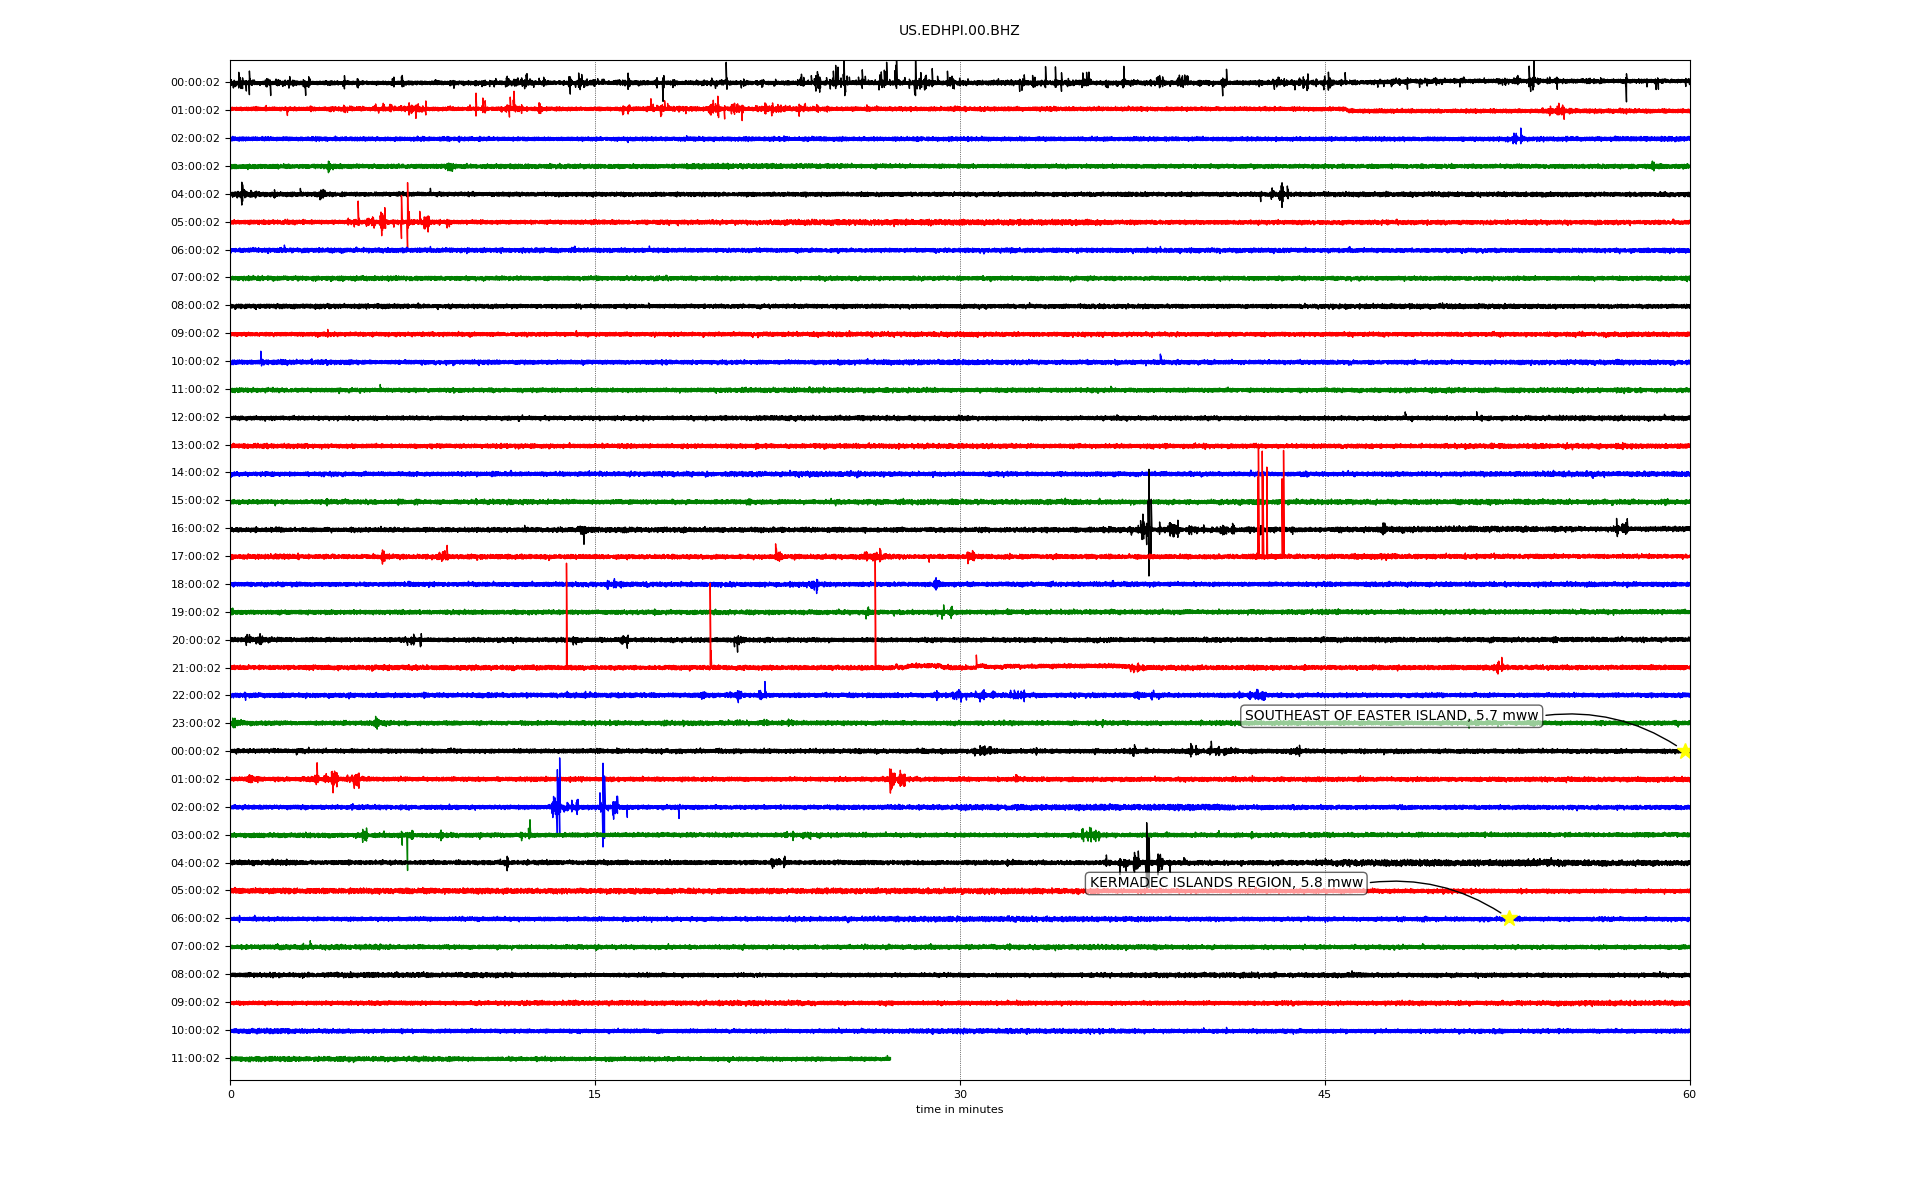This screenshot has width=1920, height=1200.
Task: Click the 'time in minutes' axis label
Action: pos(959,1109)
